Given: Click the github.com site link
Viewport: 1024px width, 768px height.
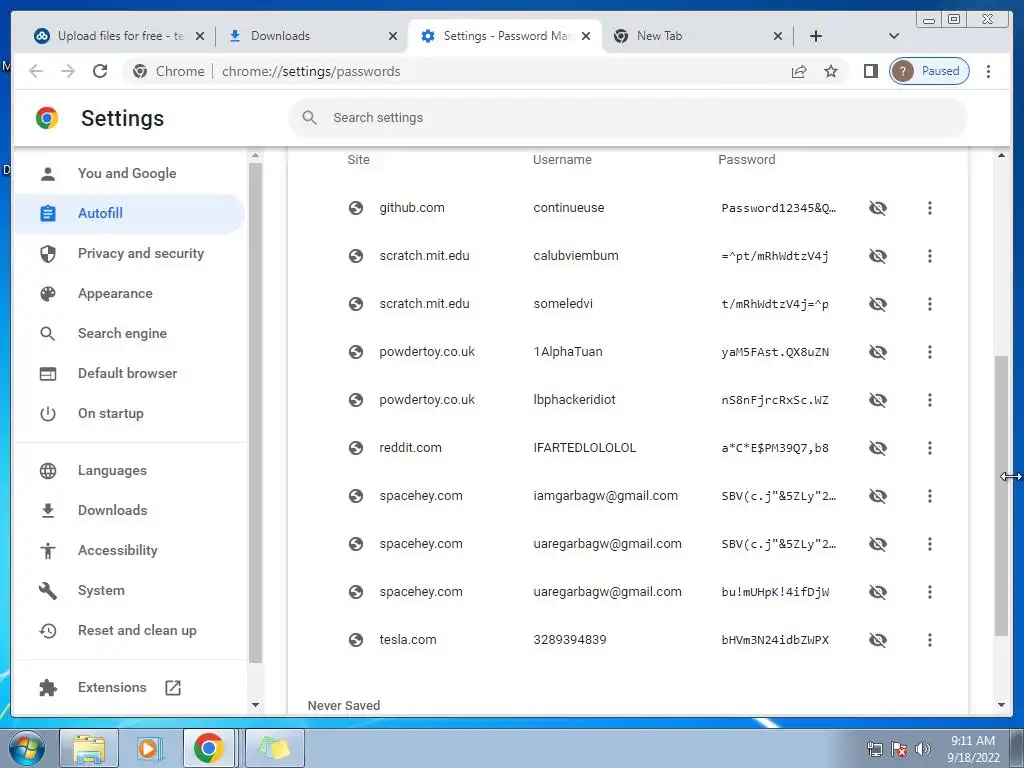Looking at the screenshot, I should [411, 208].
